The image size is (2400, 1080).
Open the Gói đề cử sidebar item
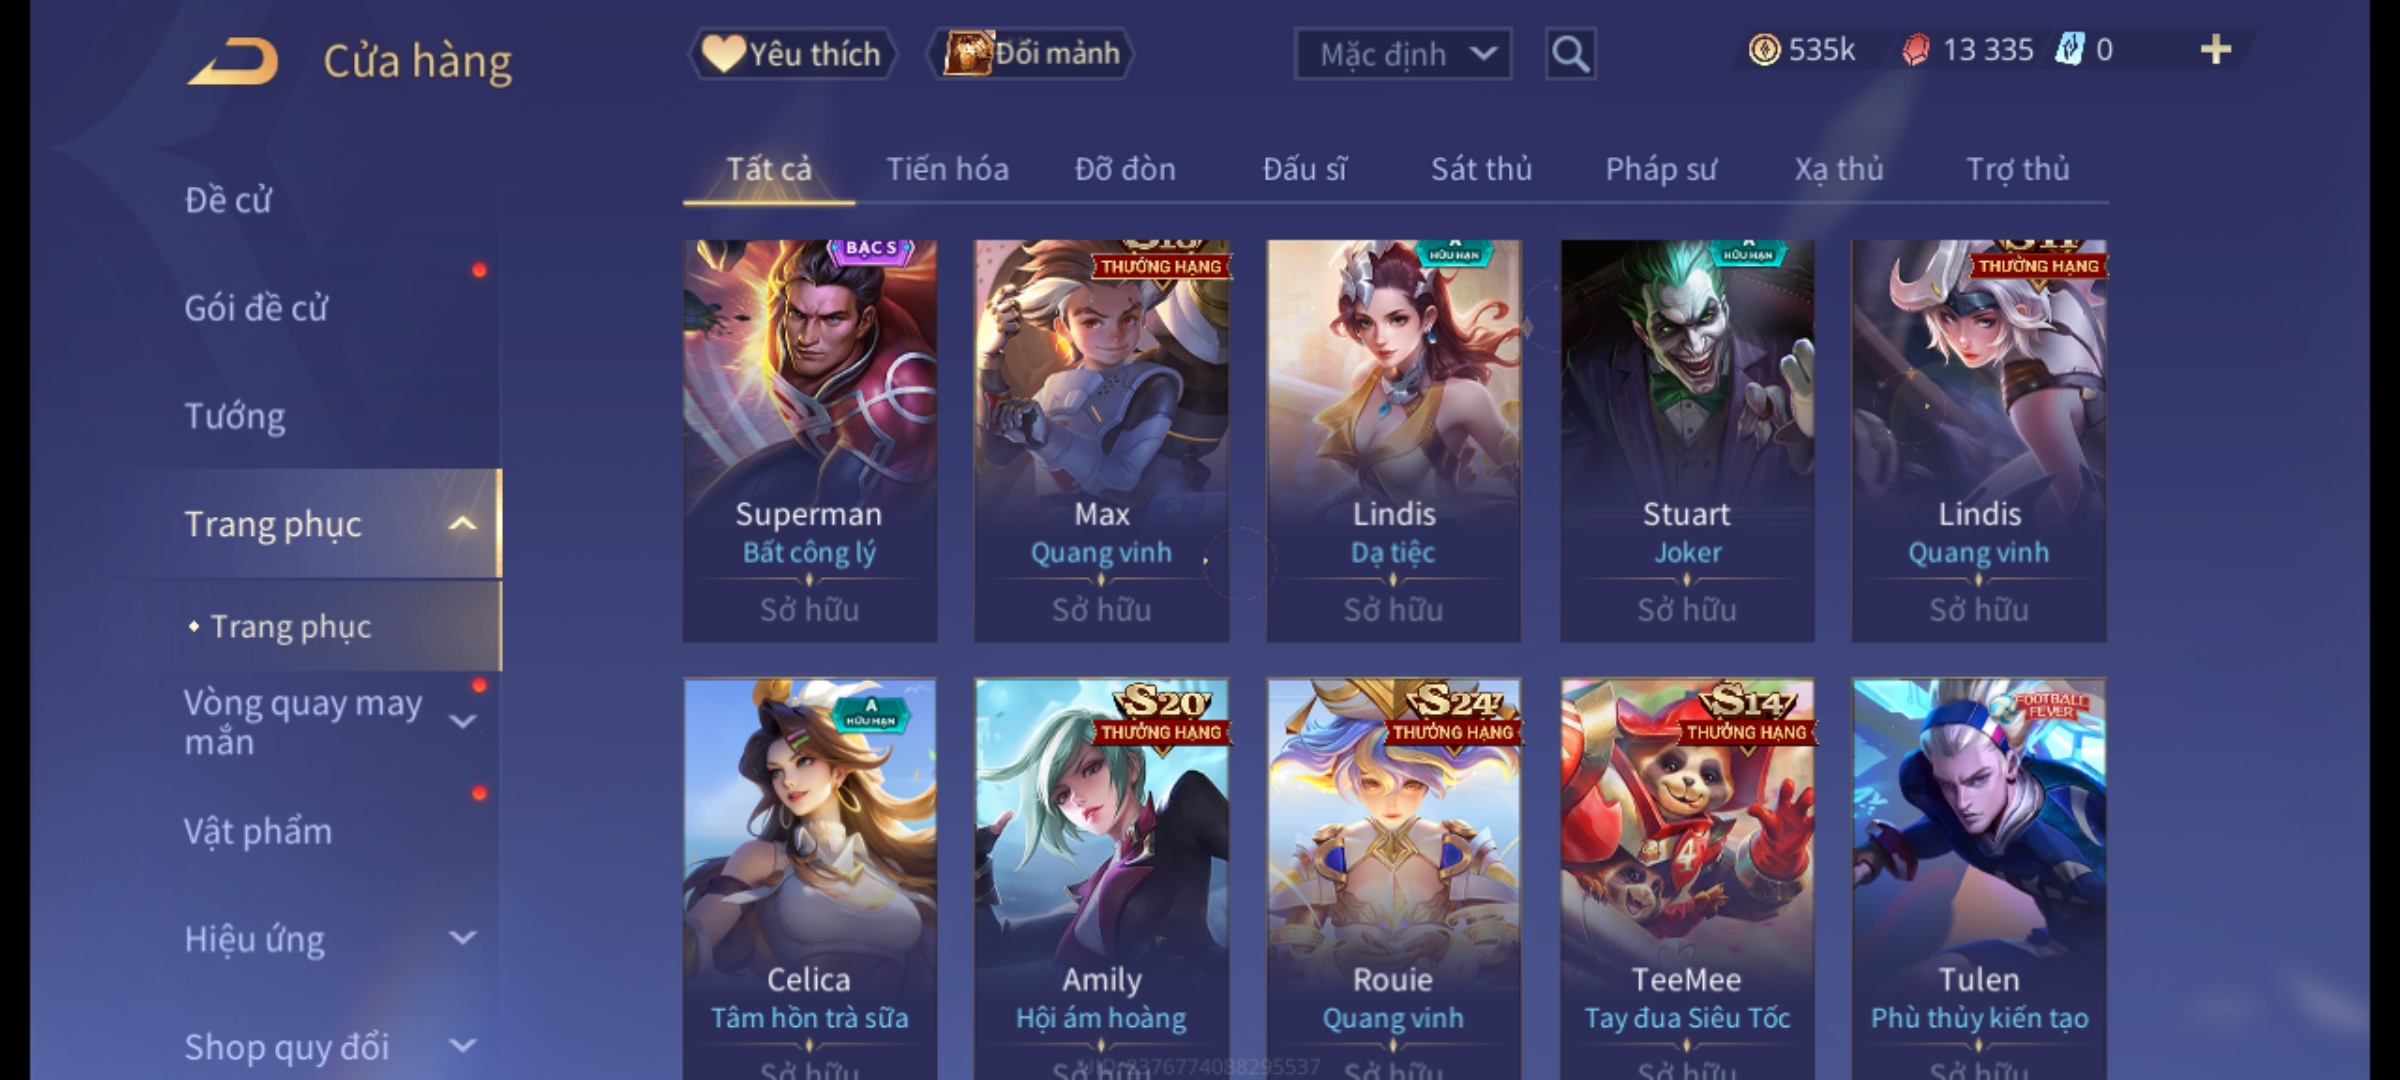click(x=256, y=308)
